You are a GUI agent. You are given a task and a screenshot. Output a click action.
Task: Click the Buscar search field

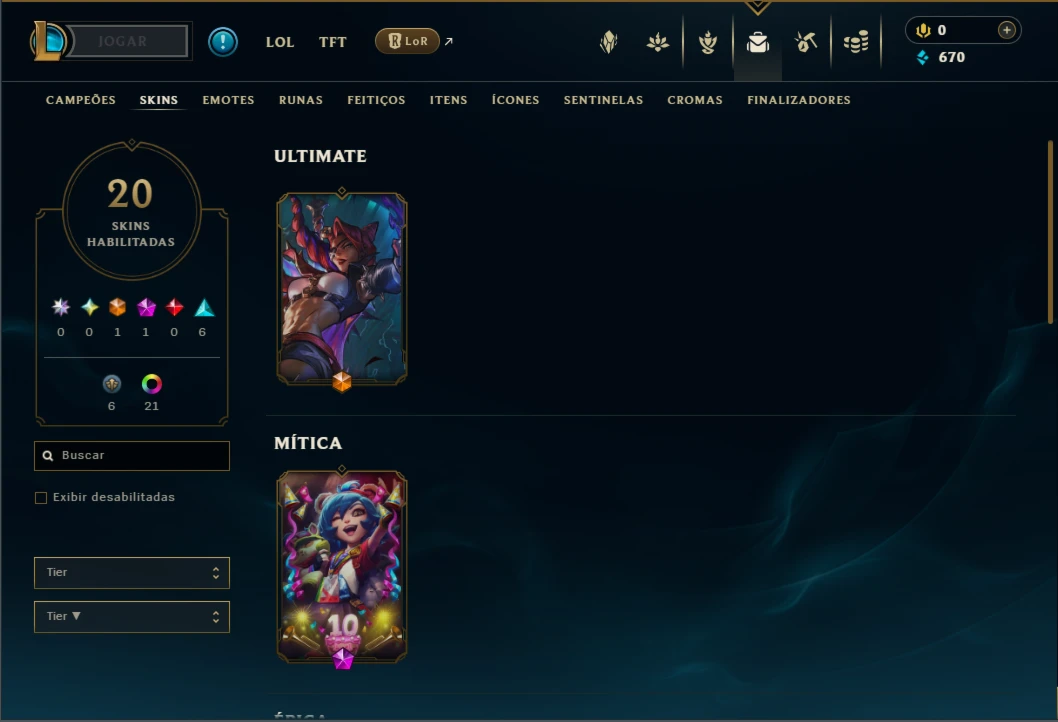(x=132, y=455)
